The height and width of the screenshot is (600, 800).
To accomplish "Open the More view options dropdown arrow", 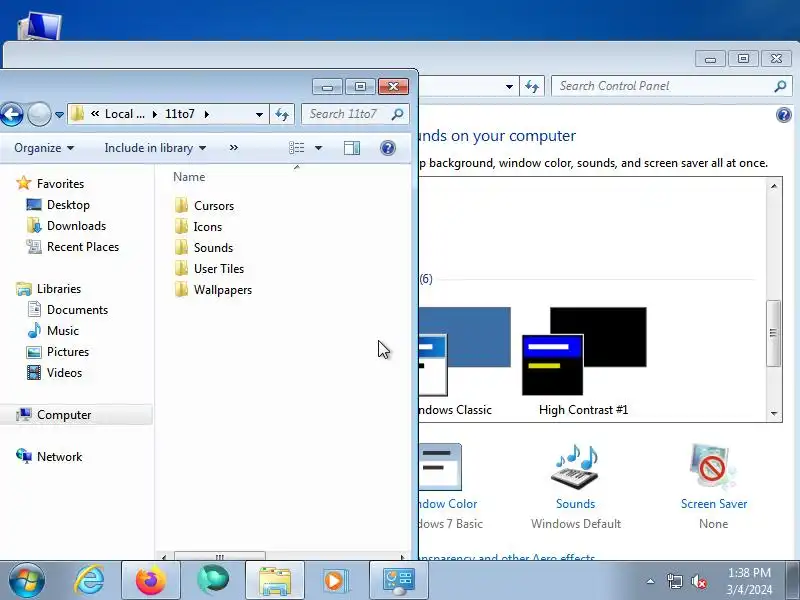I will pos(318,148).
